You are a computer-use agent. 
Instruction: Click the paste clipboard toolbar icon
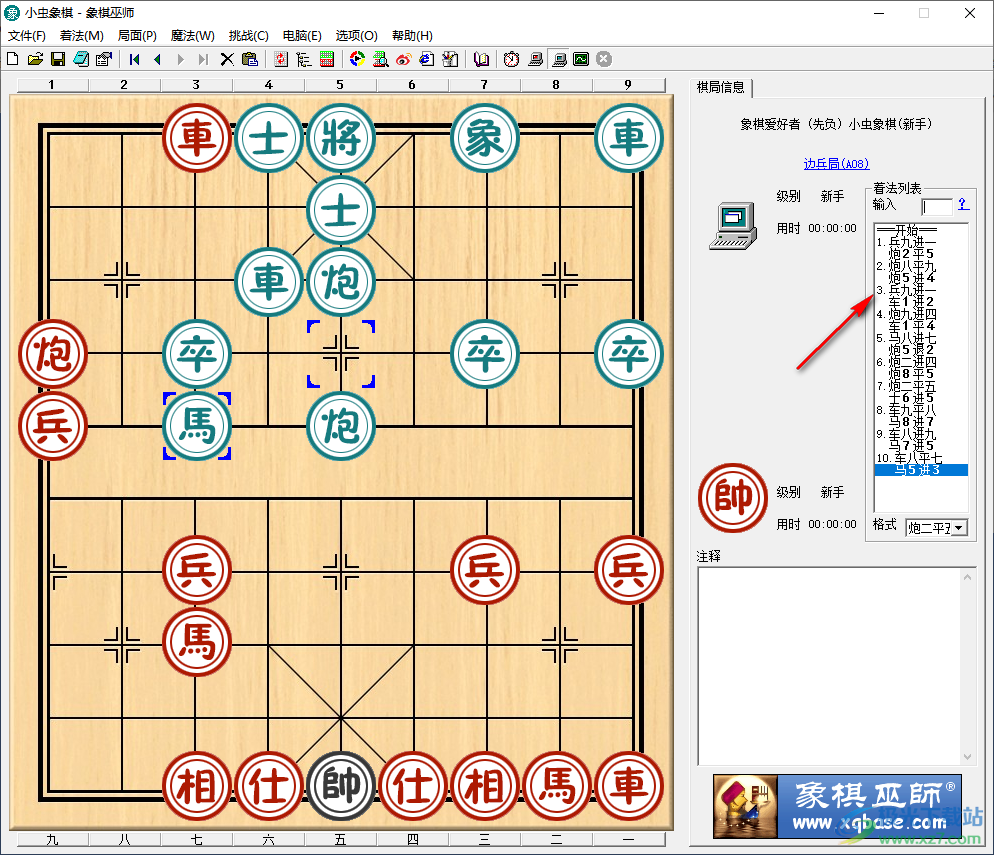pos(250,60)
